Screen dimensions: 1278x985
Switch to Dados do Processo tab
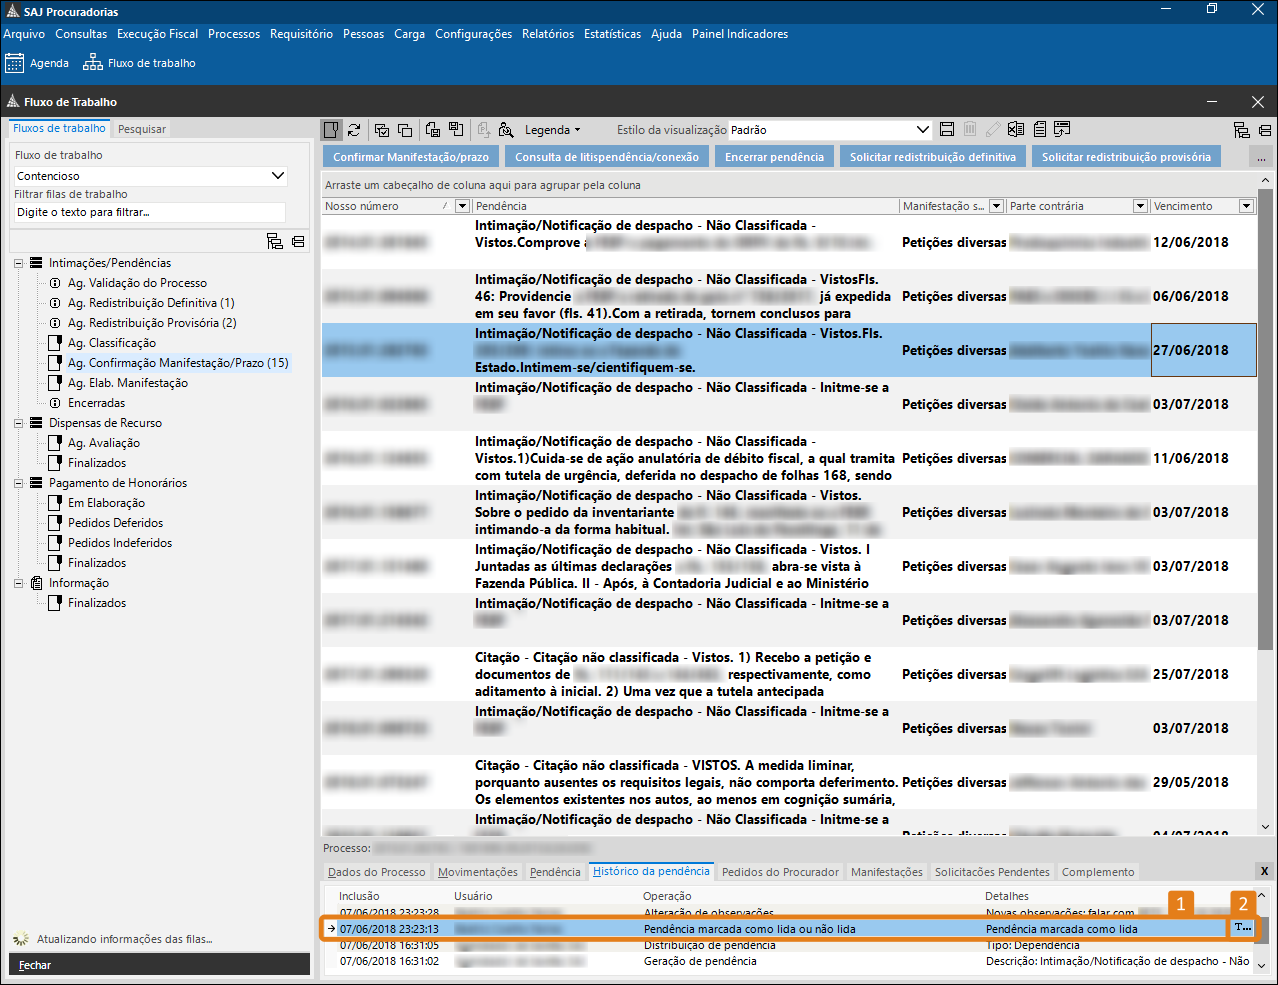tap(377, 872)
